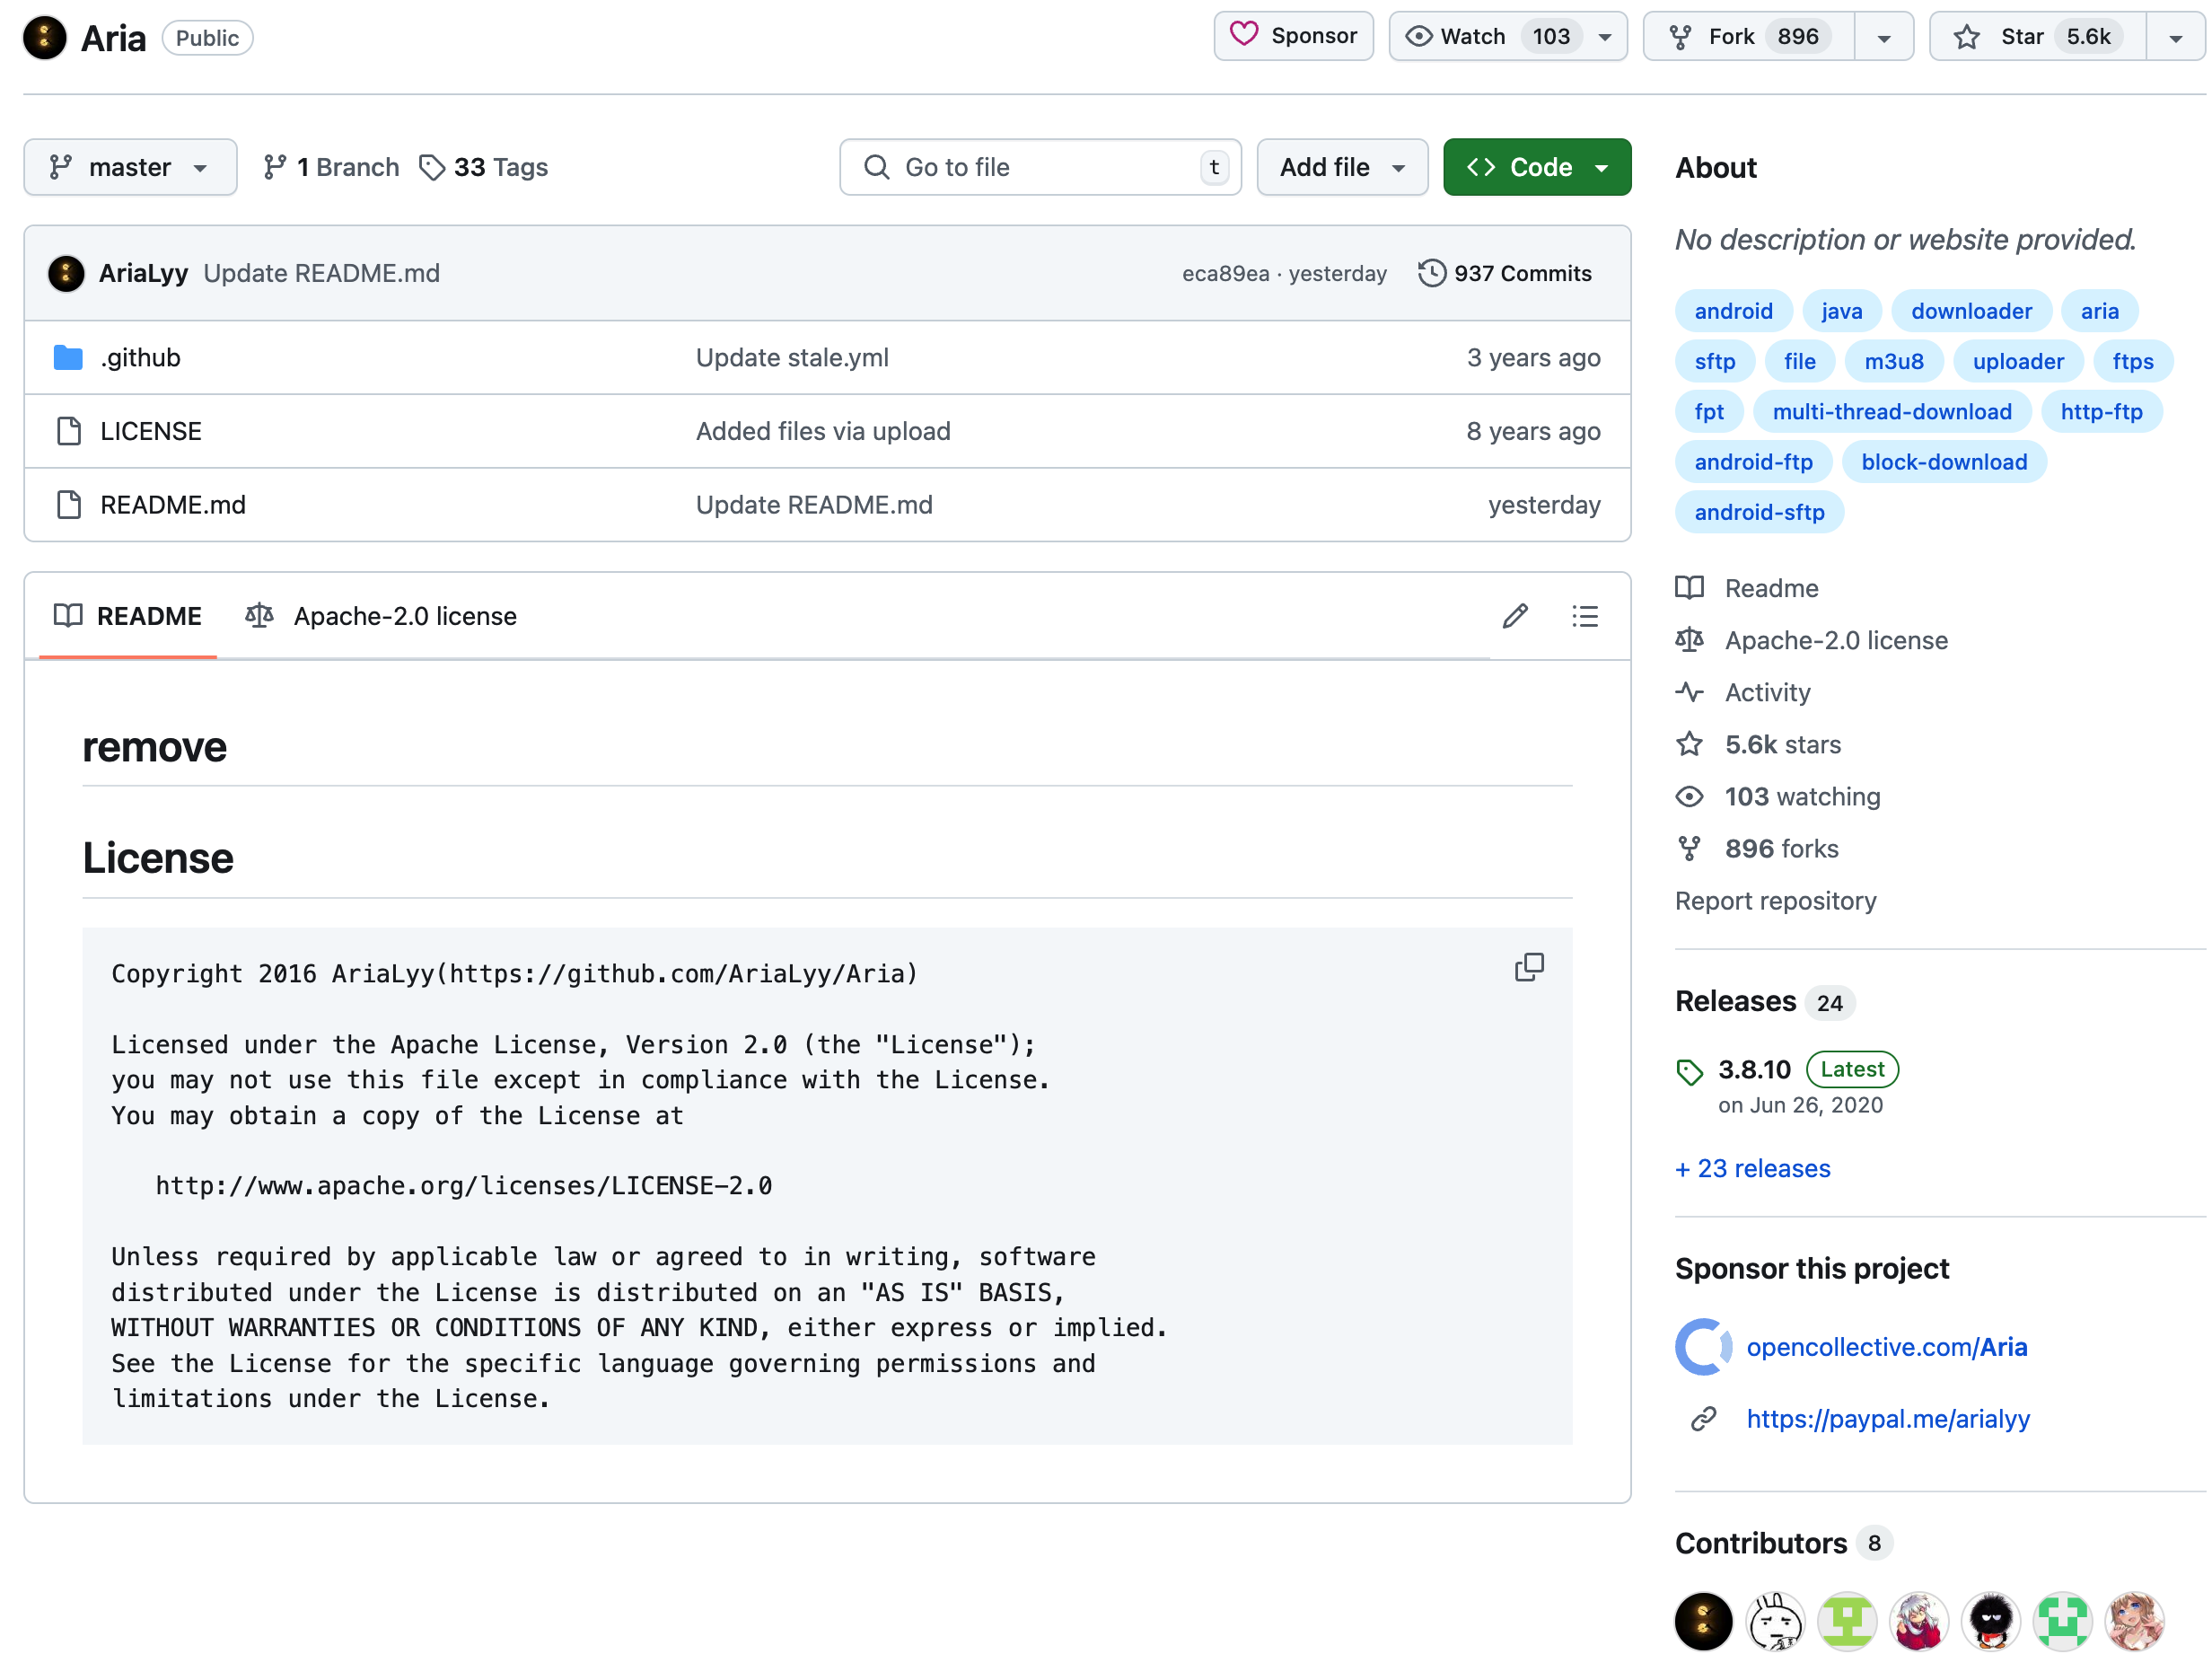2212x1654 pixels.
Task: Select the ftps topic tag
Action: click(2133, 361)
